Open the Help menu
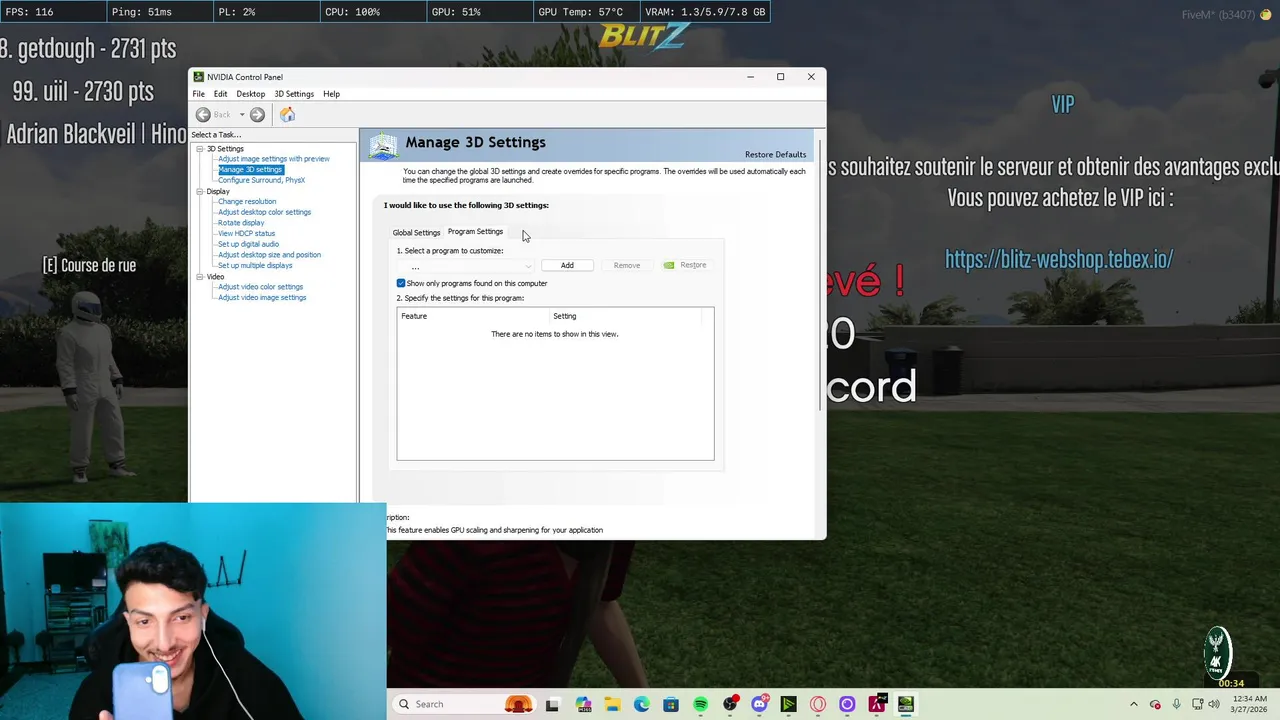1280x720 pixels. (331, 94)
